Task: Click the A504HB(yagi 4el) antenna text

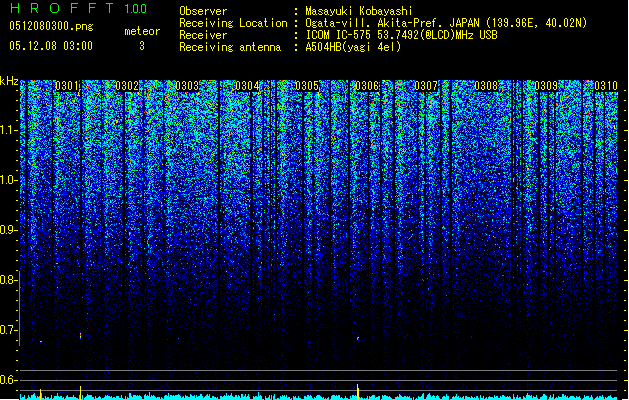Action: (353, 47)
